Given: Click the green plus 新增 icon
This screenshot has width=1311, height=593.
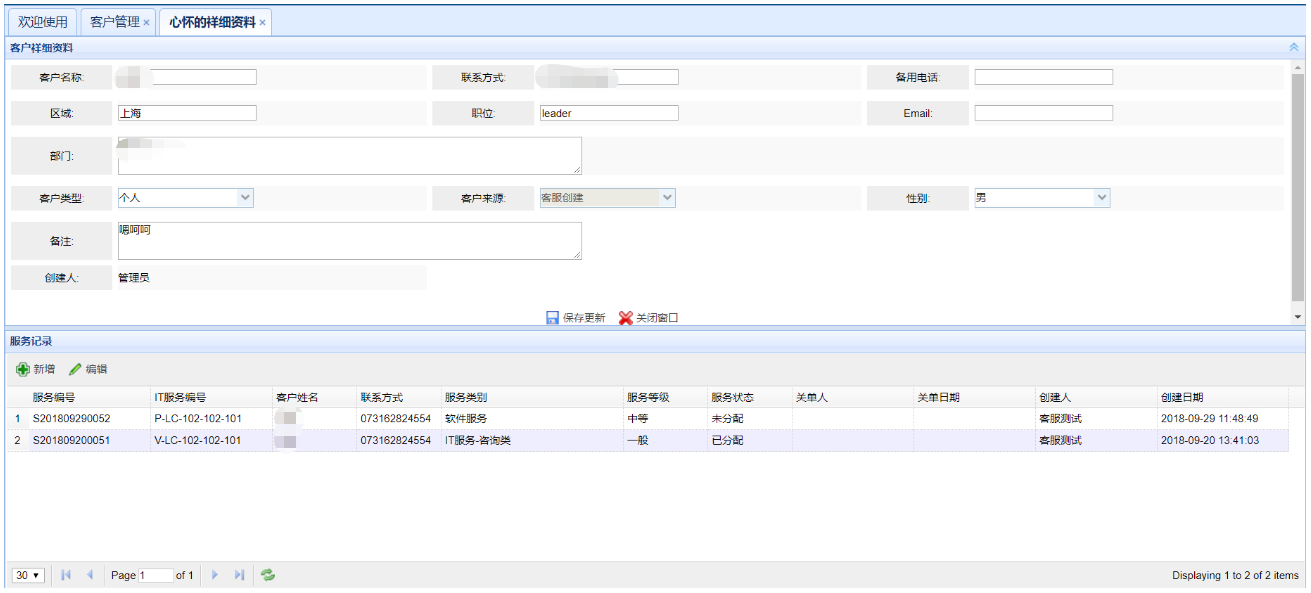Looking at the screenshot, I should pyautogui.click(x=23, y=370).
